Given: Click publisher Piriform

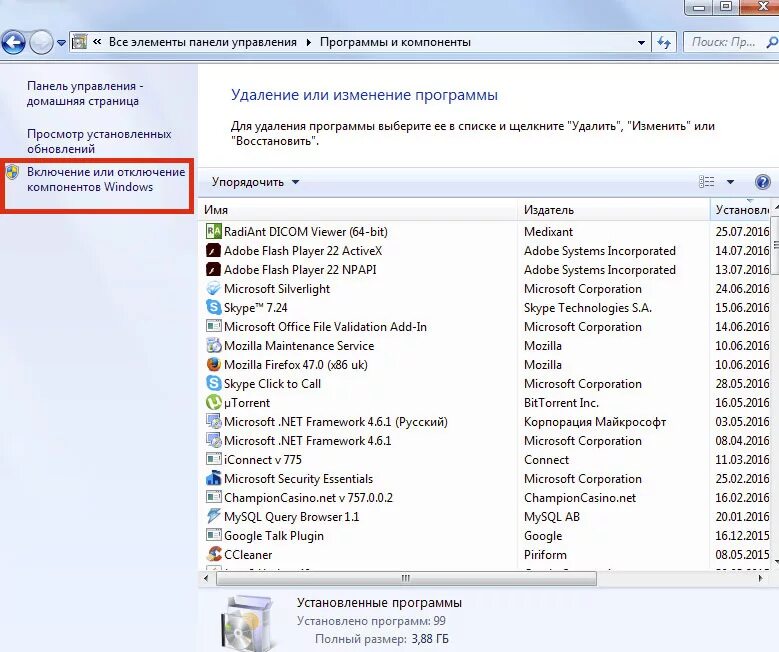Looking at the screenshot, I should tap(545, 555).
